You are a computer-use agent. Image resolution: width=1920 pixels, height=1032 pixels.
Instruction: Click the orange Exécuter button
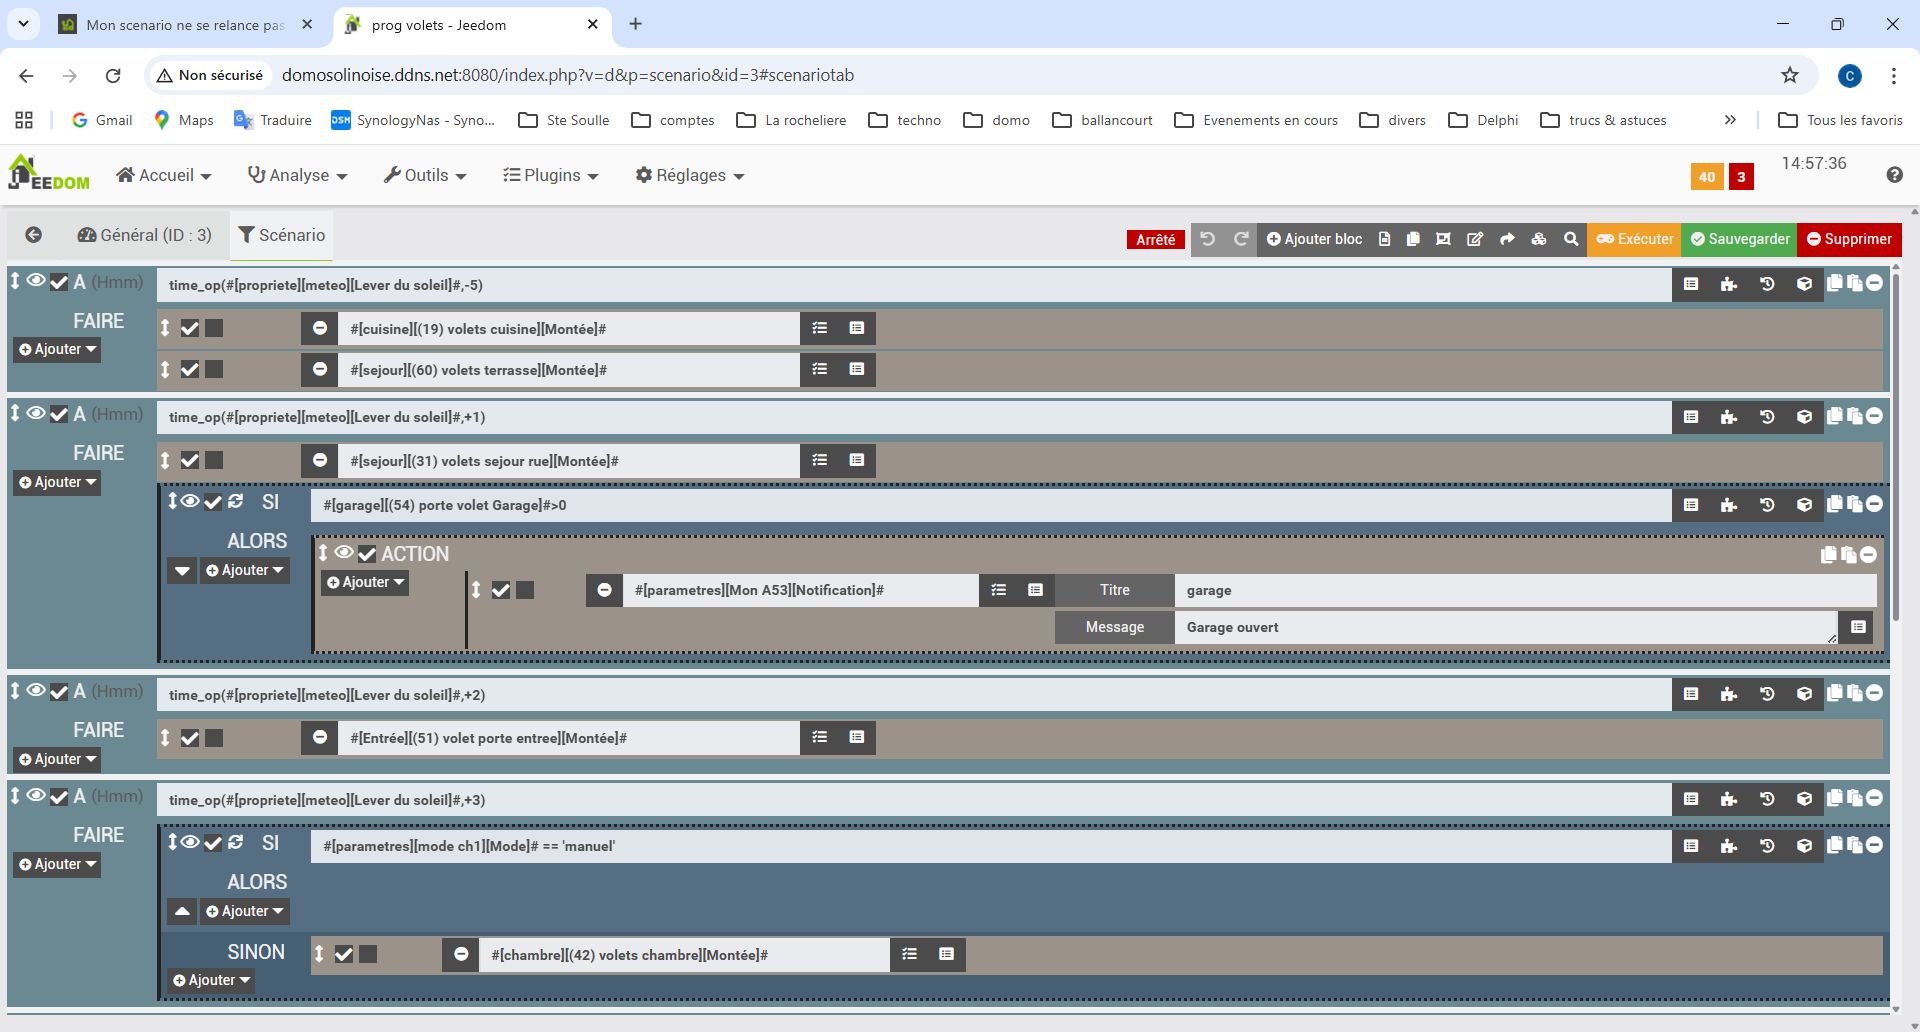1635,239
